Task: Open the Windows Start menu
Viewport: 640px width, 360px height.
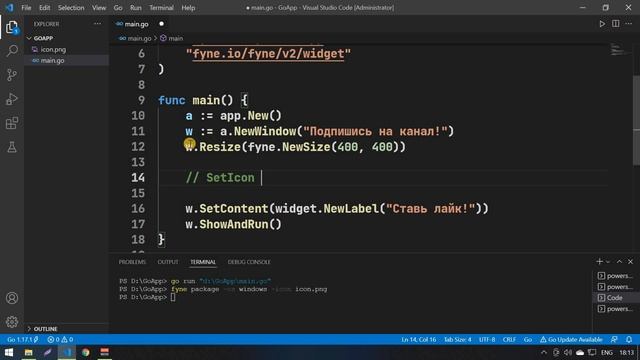Action: point(9,352)
